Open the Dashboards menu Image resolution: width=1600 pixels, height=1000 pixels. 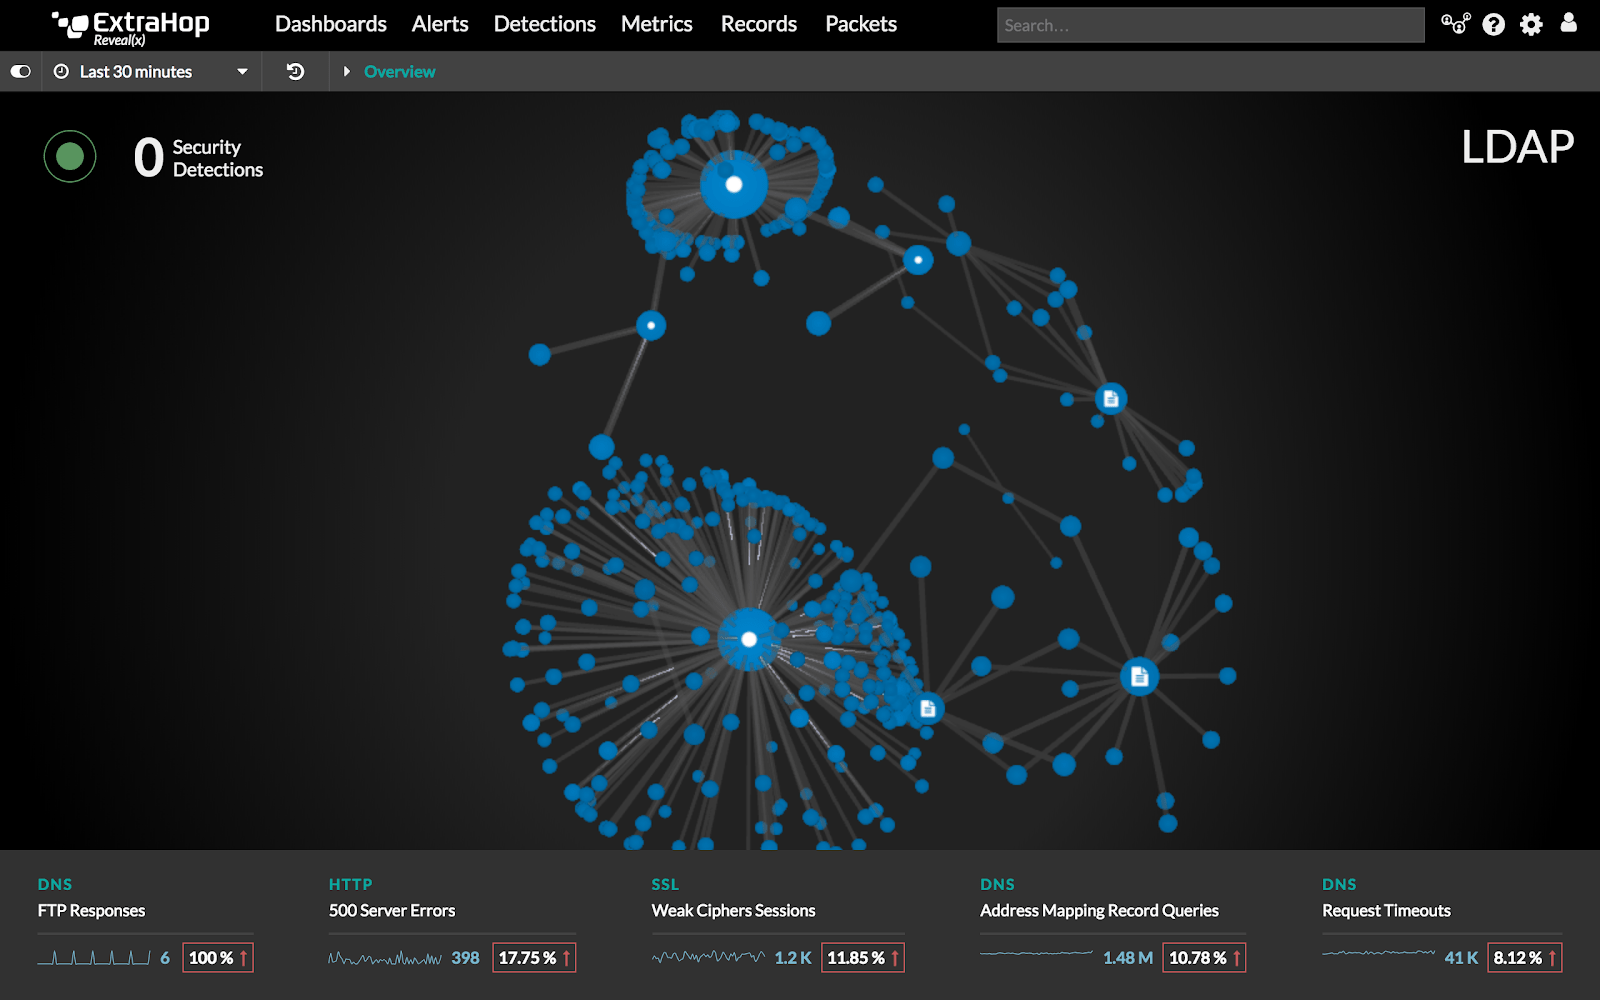coord(330,24)
